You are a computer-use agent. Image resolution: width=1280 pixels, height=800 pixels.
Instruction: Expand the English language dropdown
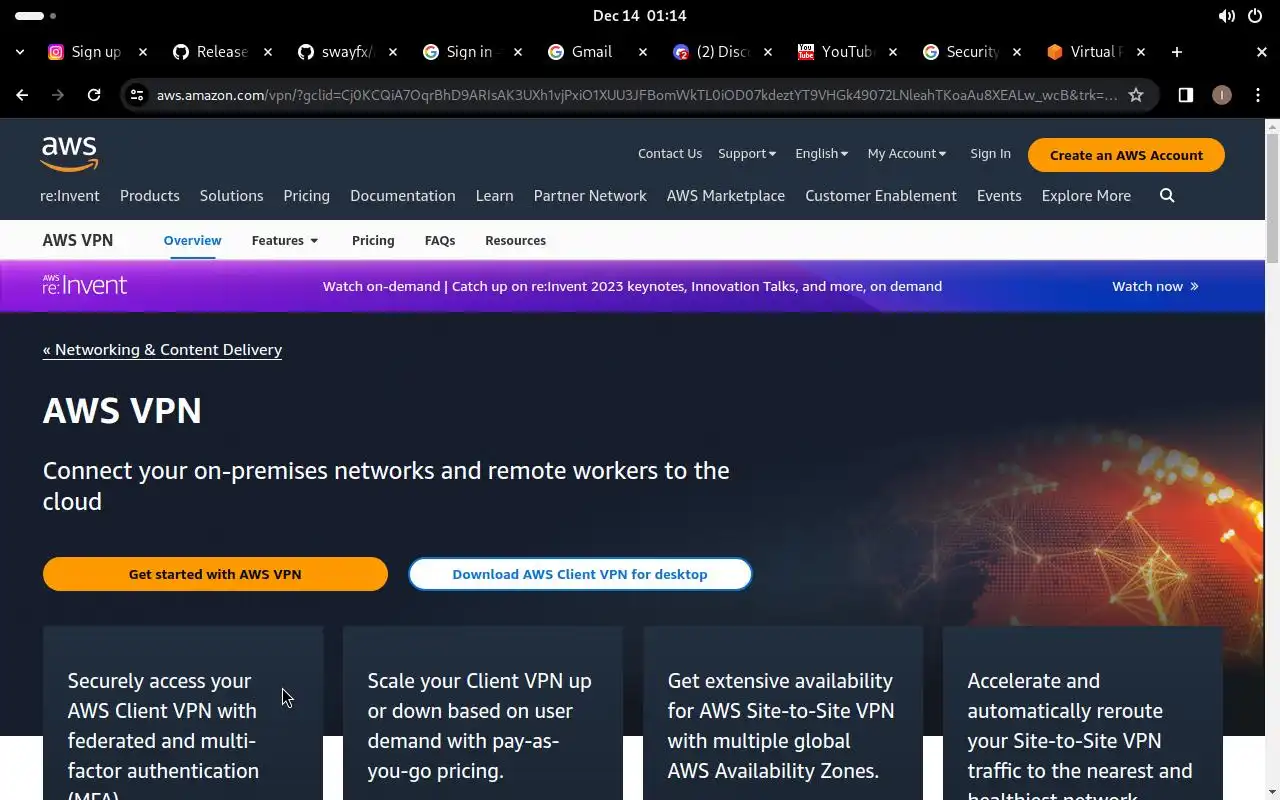pyautogui.click(x=821, y=154)
